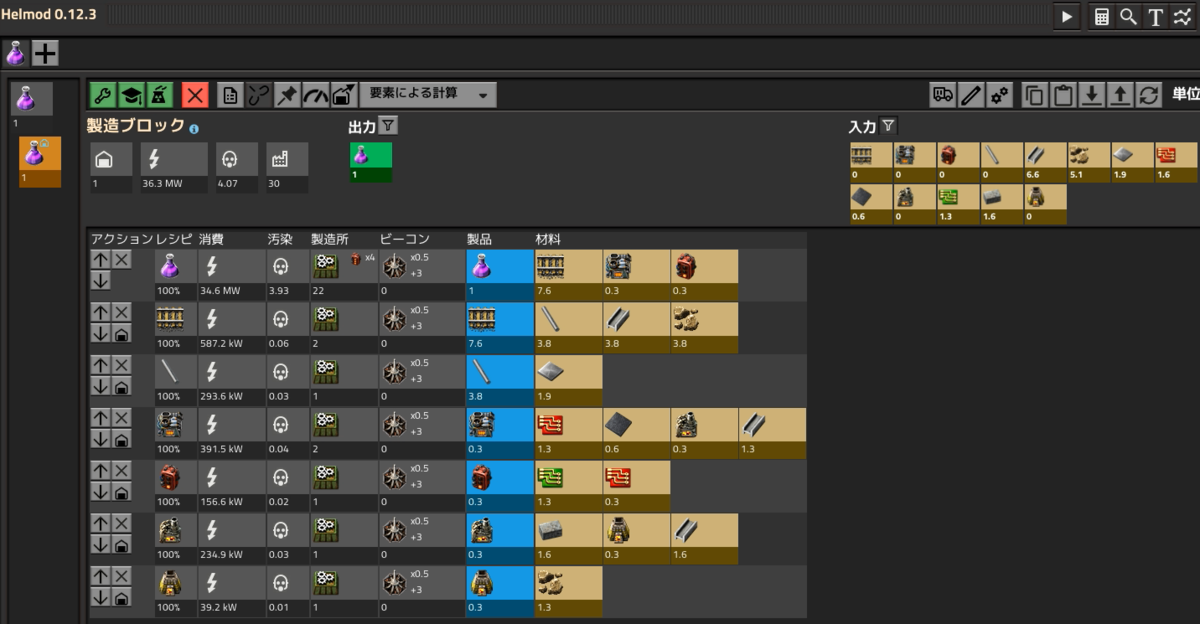Click the input tile showing 1.9
1200x624 pixels.
(1132, 162)
